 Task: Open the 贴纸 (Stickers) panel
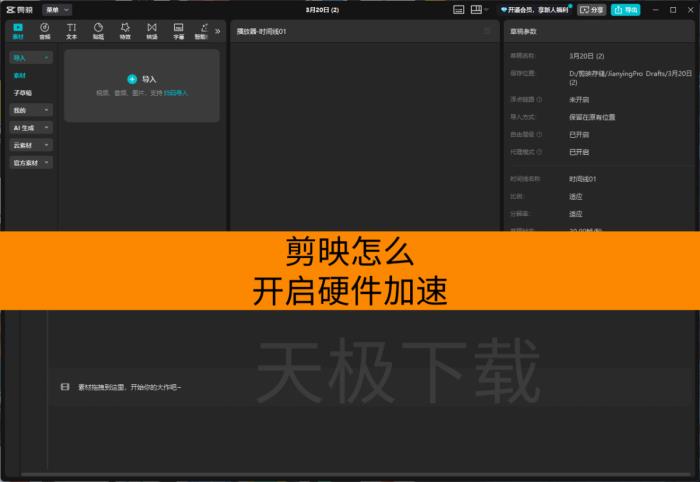tap(98, 30)
